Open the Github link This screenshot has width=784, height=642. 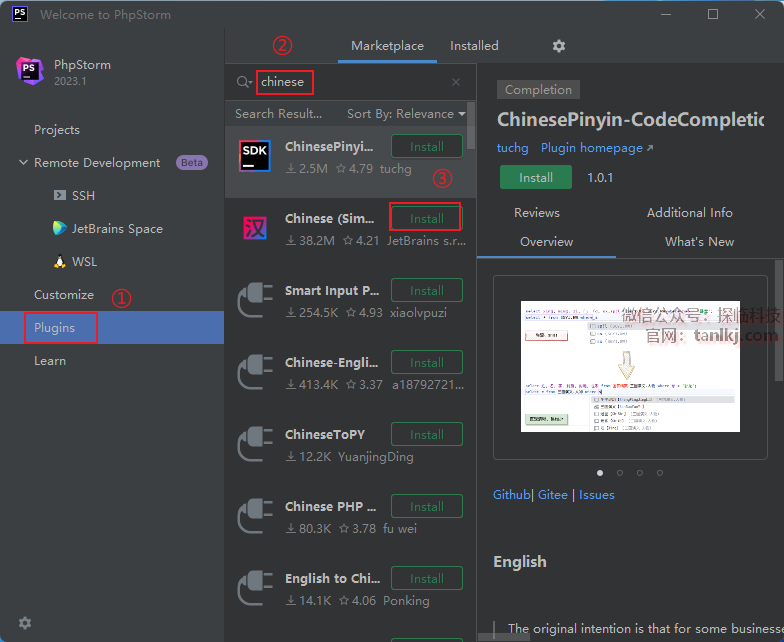(x=512, y=495)
